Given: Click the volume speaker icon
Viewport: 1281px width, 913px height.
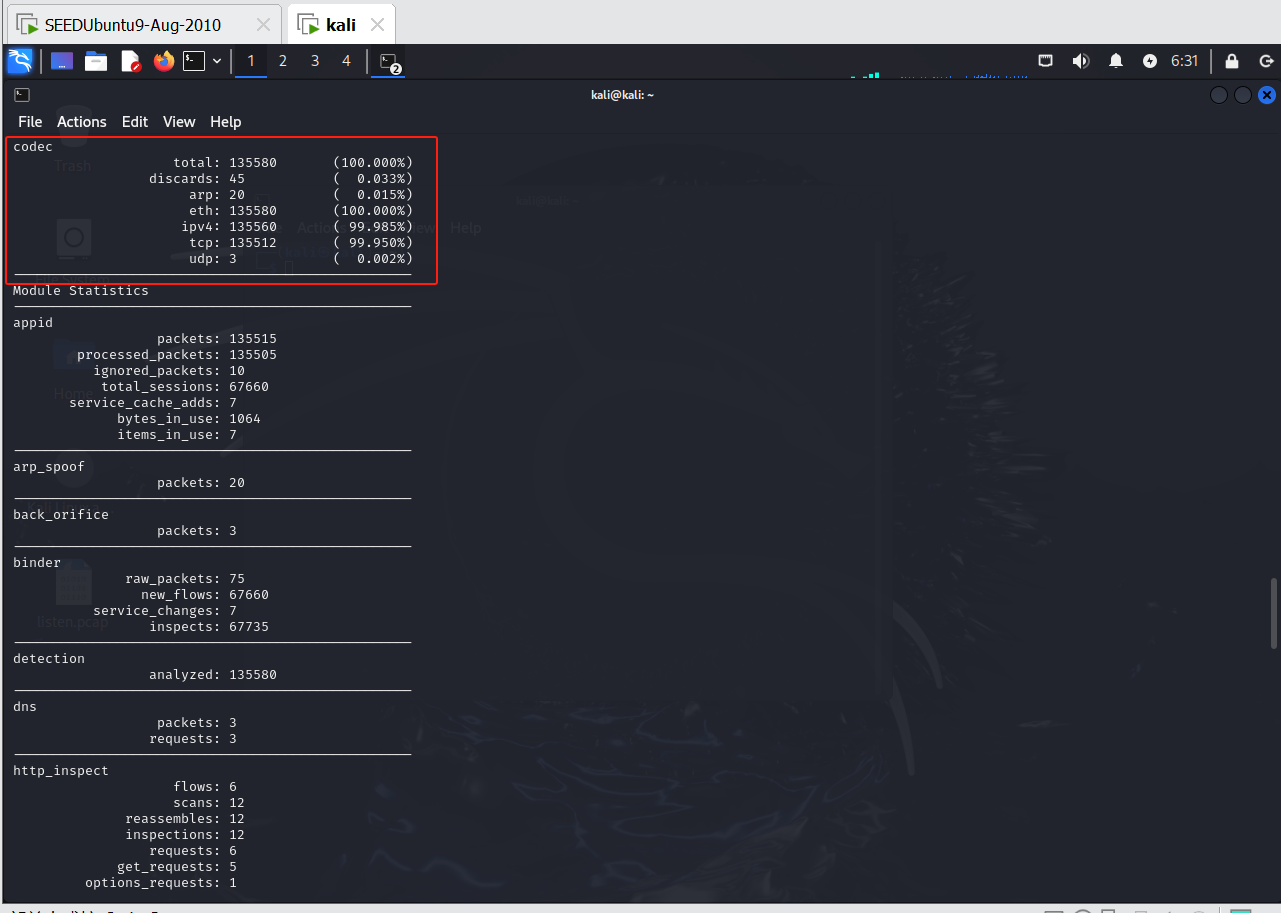Looking at the screenshot, I should coord(1081,61).
